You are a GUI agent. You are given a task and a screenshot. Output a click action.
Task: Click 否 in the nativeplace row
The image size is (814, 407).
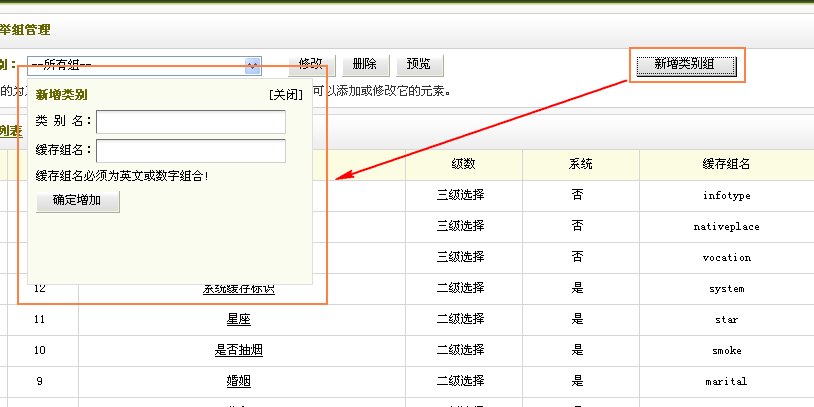(577, 226)
